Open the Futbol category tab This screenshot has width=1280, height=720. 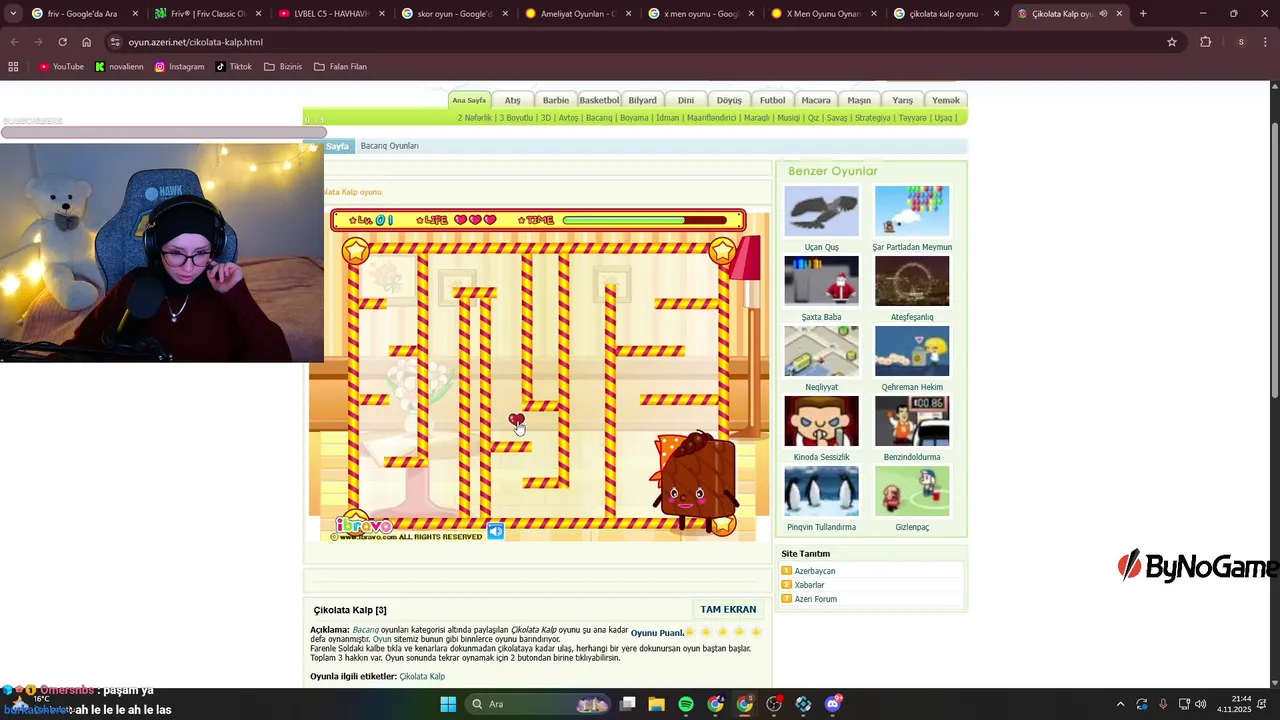[x=772, y=100]
